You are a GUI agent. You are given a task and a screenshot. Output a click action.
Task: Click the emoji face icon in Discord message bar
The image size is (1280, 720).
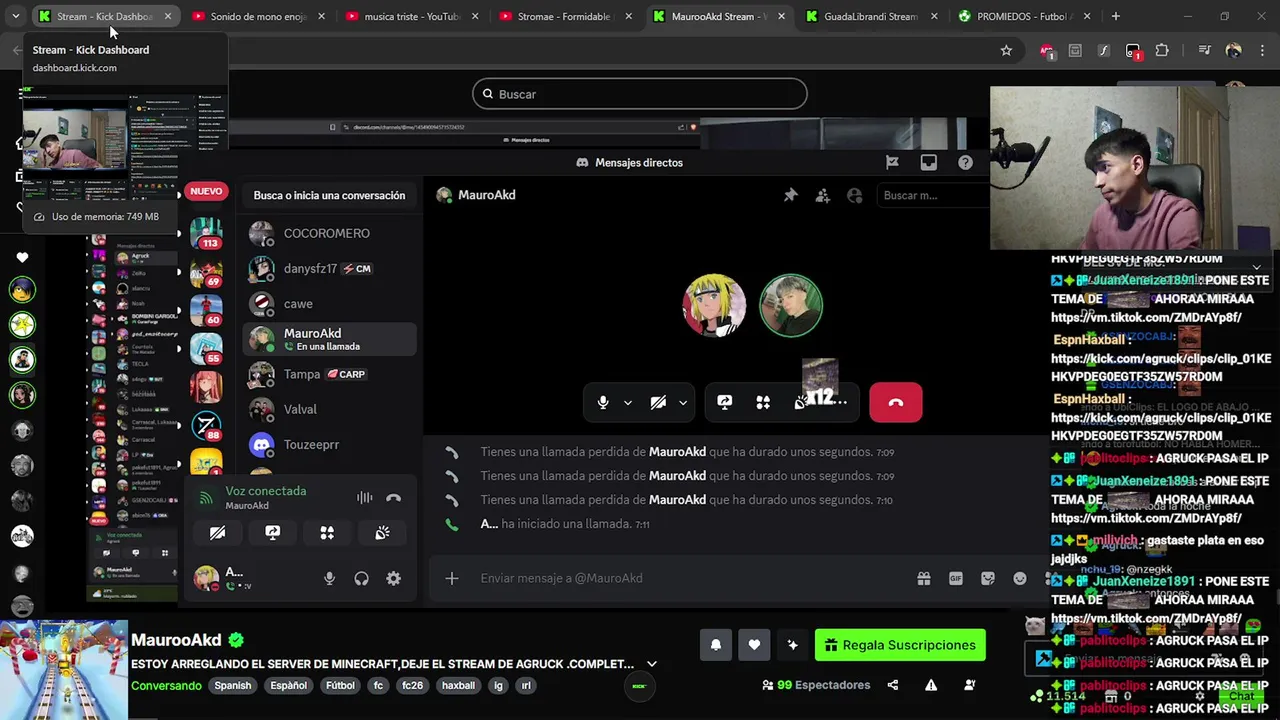(1020, 578)
